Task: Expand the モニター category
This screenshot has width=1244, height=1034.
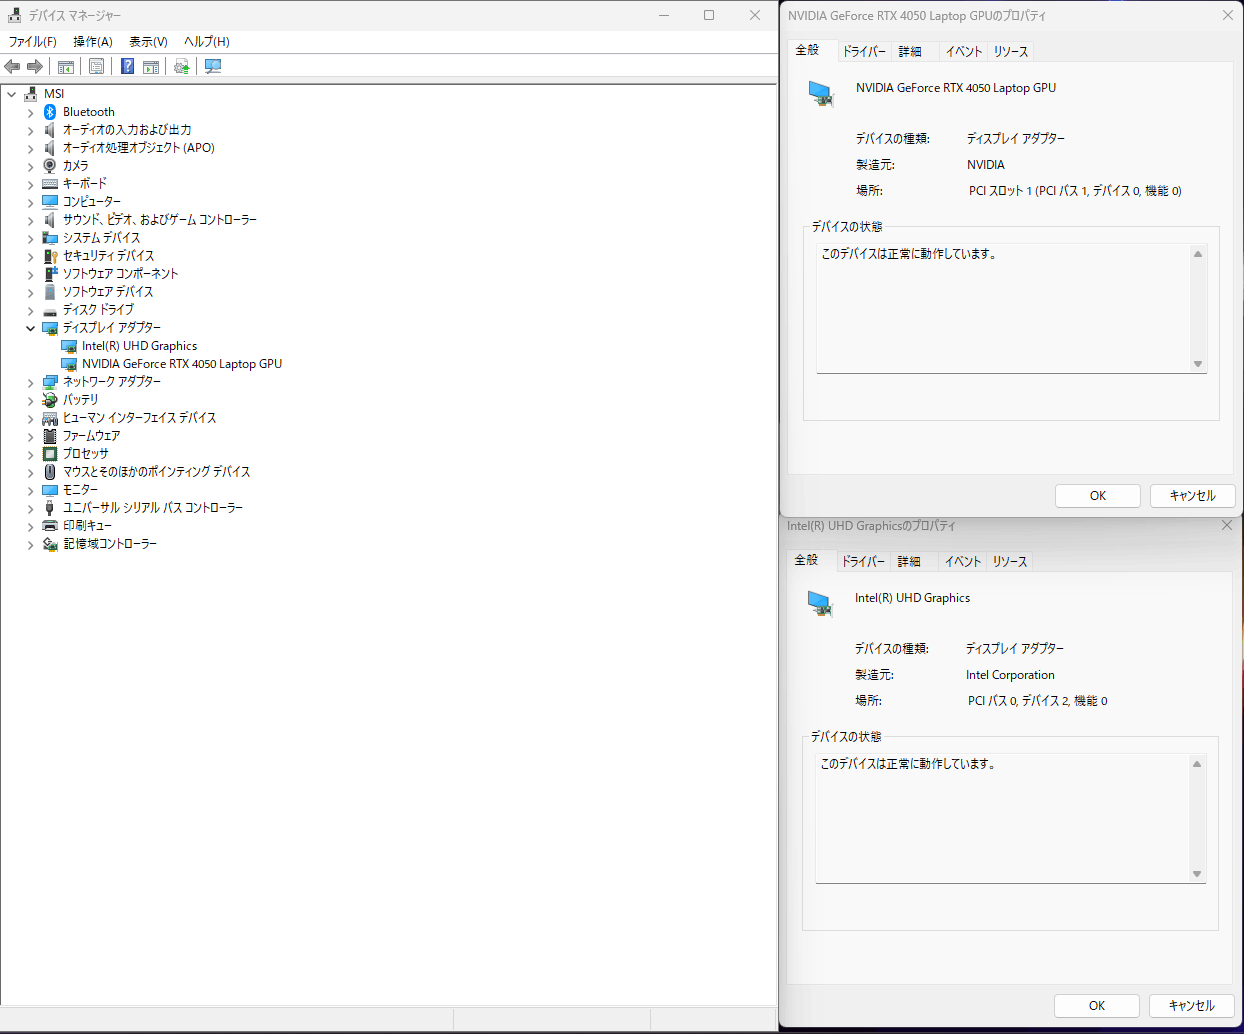Action: tap(30, 490)
